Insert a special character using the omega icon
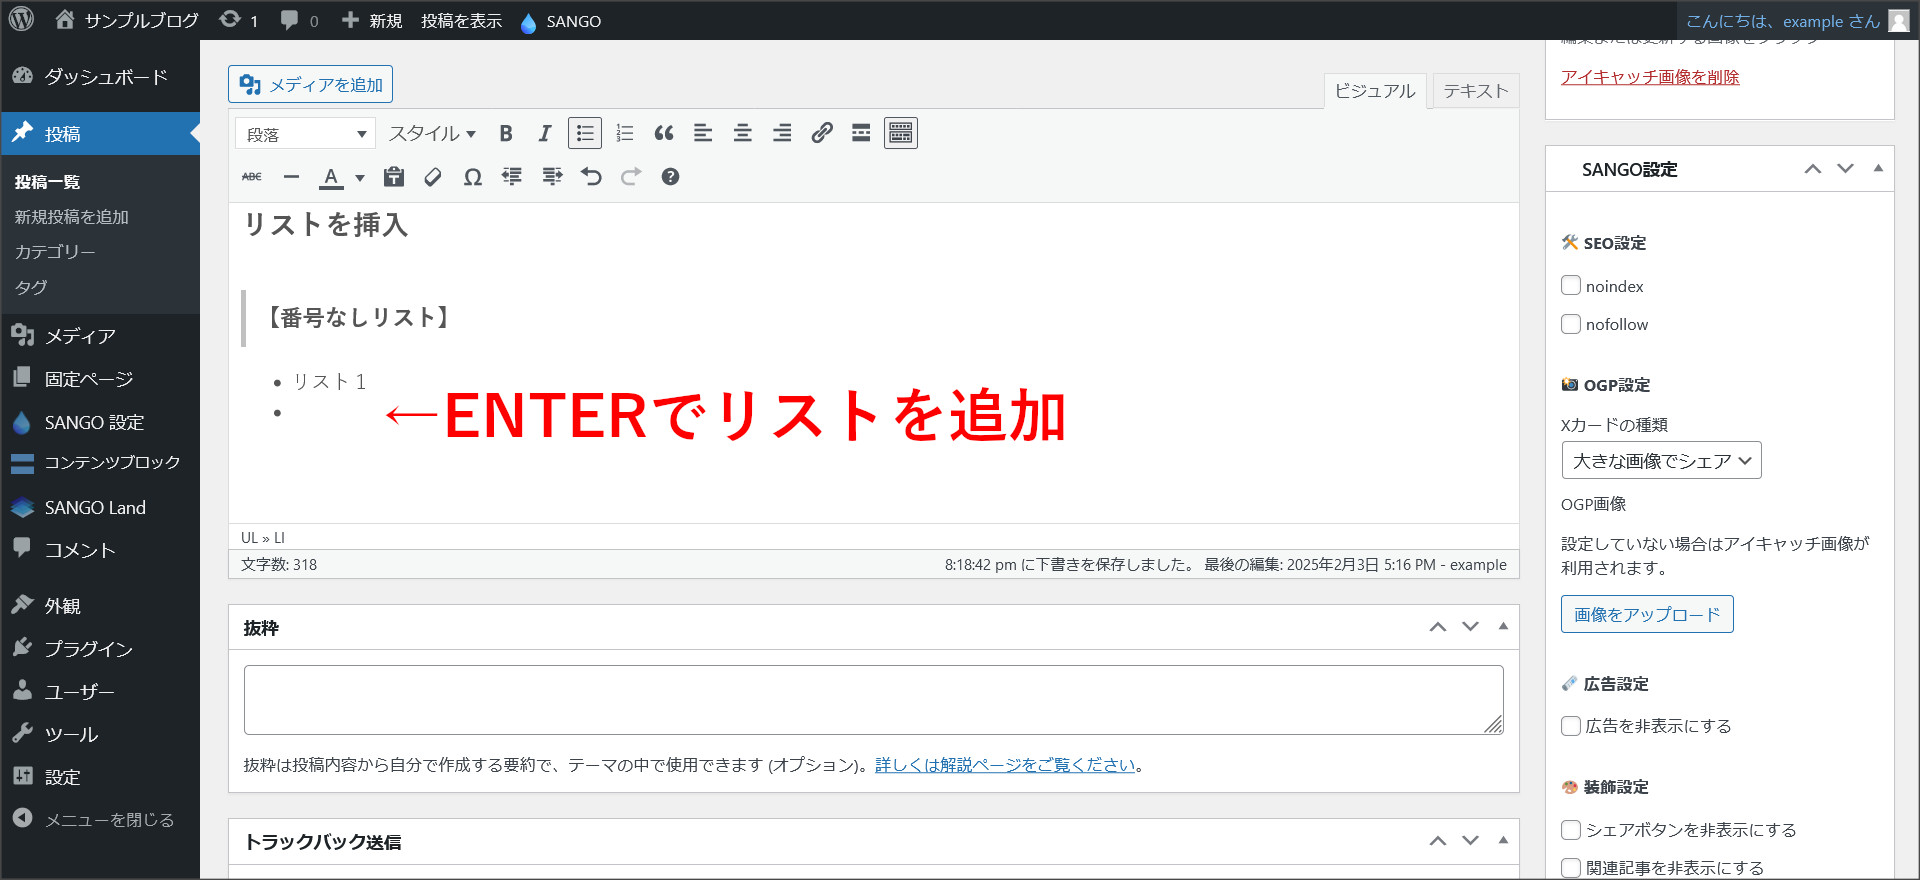This screenshot has height=880, width=1920. click(x=472, y=177)
